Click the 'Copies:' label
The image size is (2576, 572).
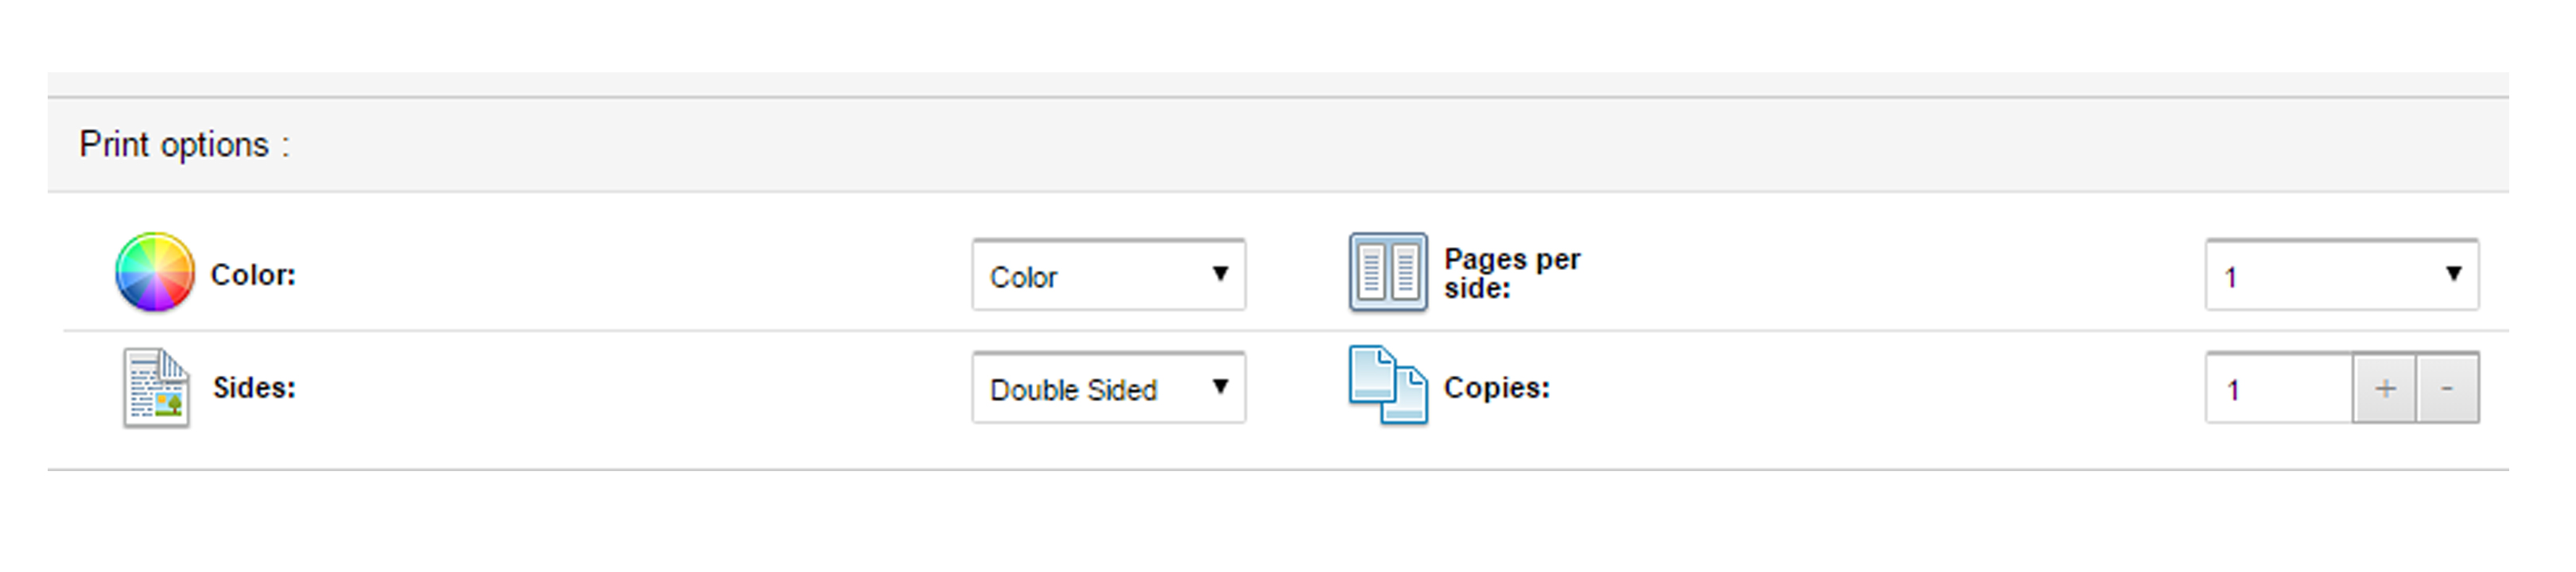pyautogui.click(x=1496, y=388)
